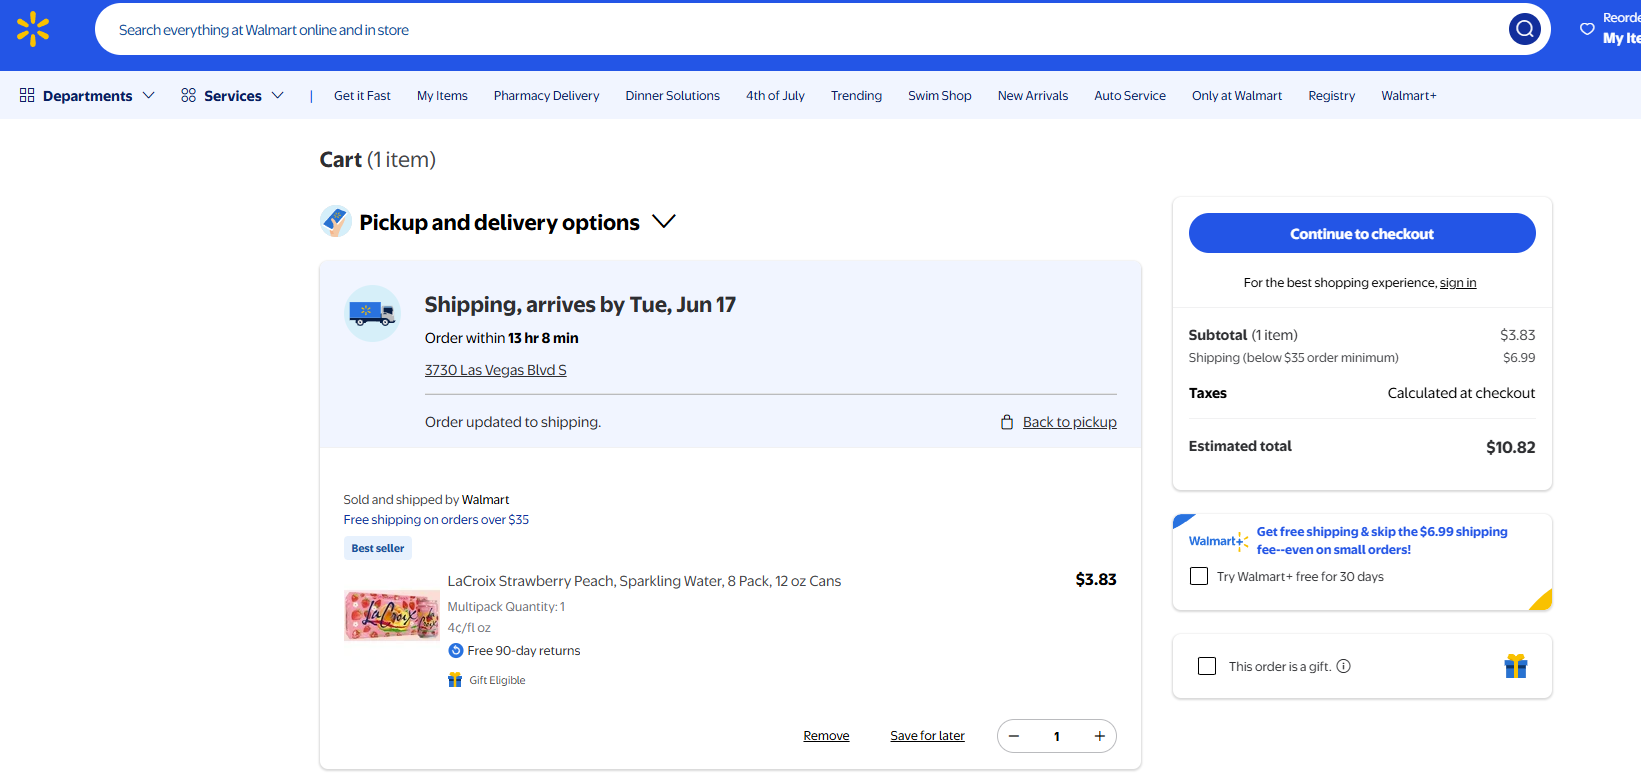The width and height of the screenshot is (1641, 782).
Task: Click the Subtotal $3.83 amount
Action: tap(1517, 335)
